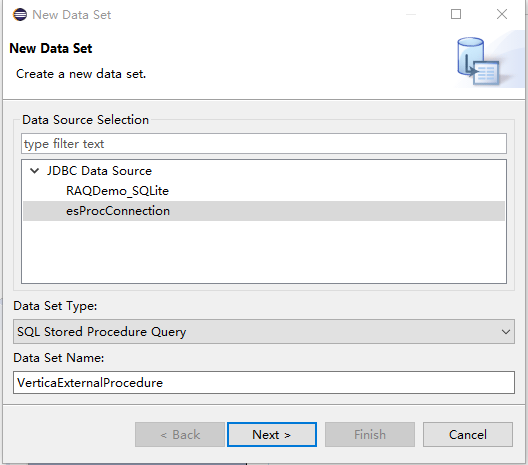Select the JDBC Data Source tree entry
528x465 pixels.
99,171
